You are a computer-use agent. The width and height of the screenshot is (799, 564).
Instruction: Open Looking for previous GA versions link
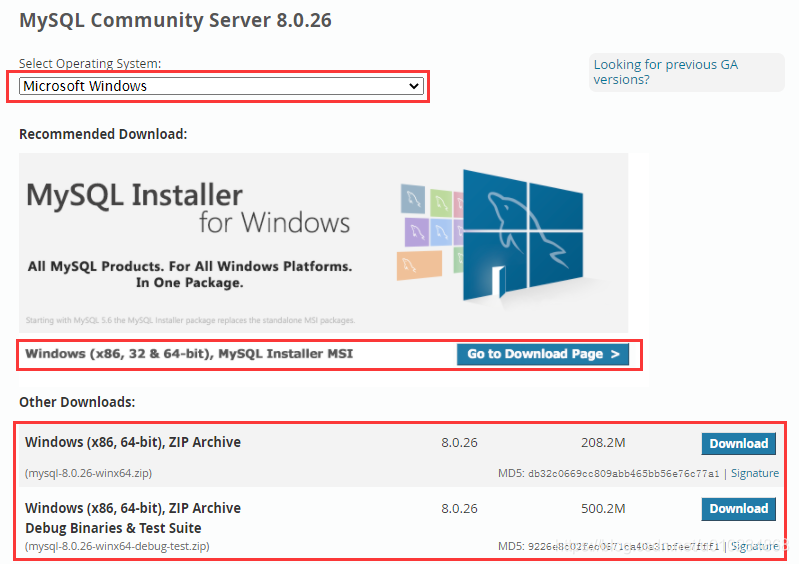click(x=665, y=72)
